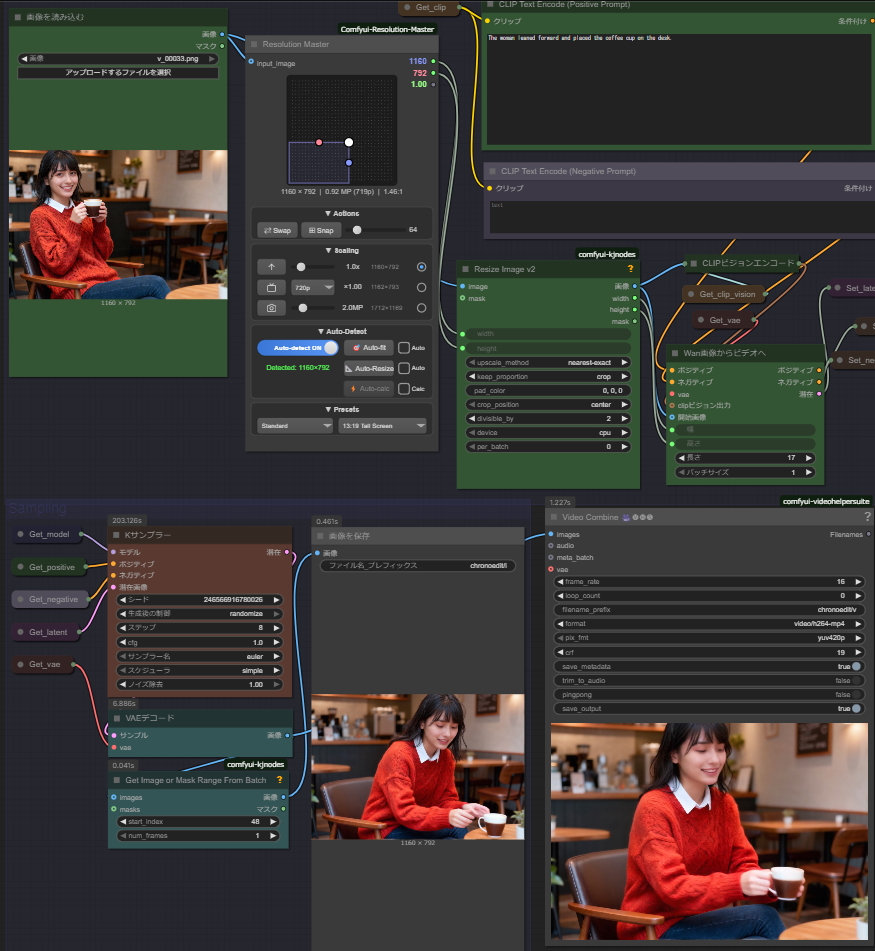Increase frame_rate with its right arrow

(x=859, y=582)
